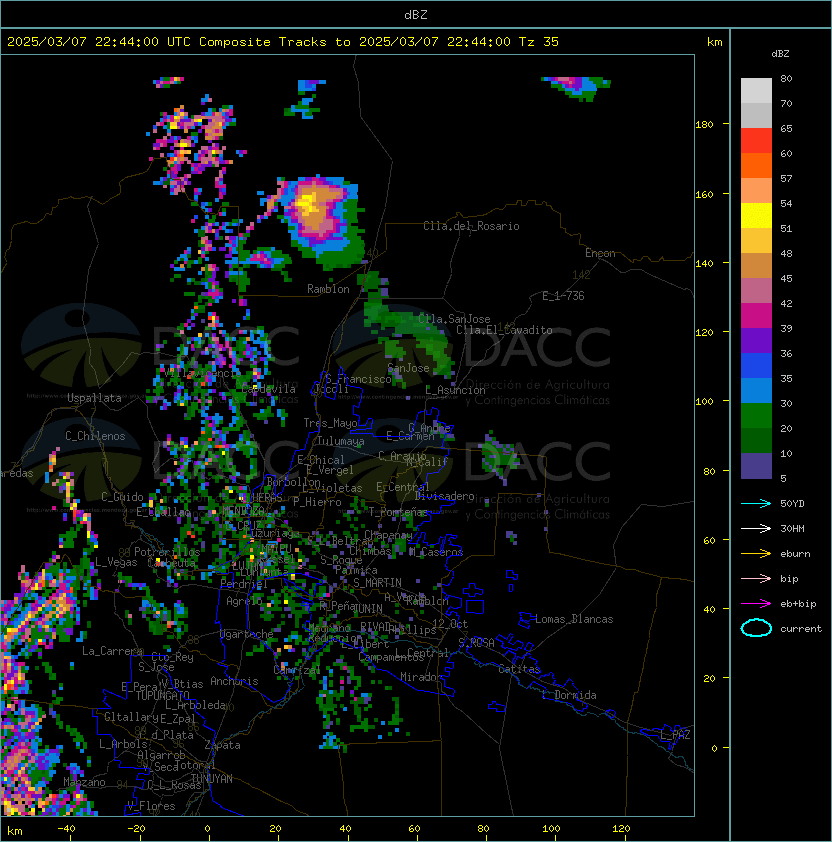Screen dimensions: 832x842
Task: Click the 'Clla.del_Rosario' map label
Action: [x=471, y=226]
